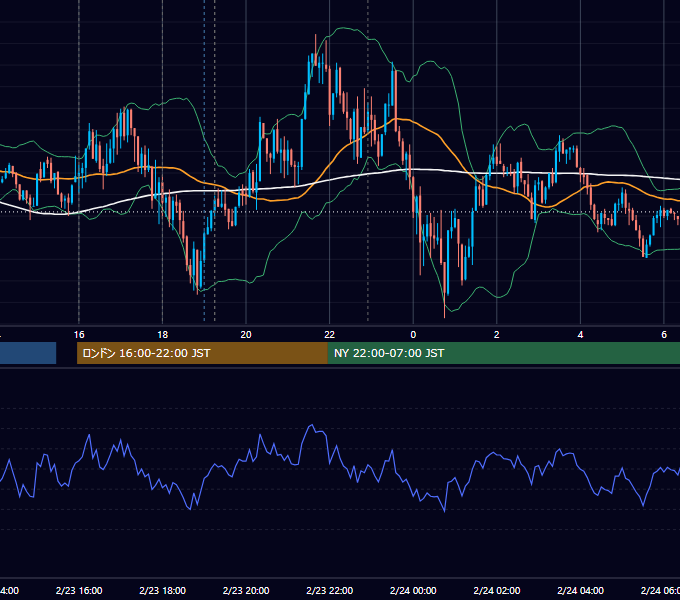Click the upper time axis label 0

[413, 335]
